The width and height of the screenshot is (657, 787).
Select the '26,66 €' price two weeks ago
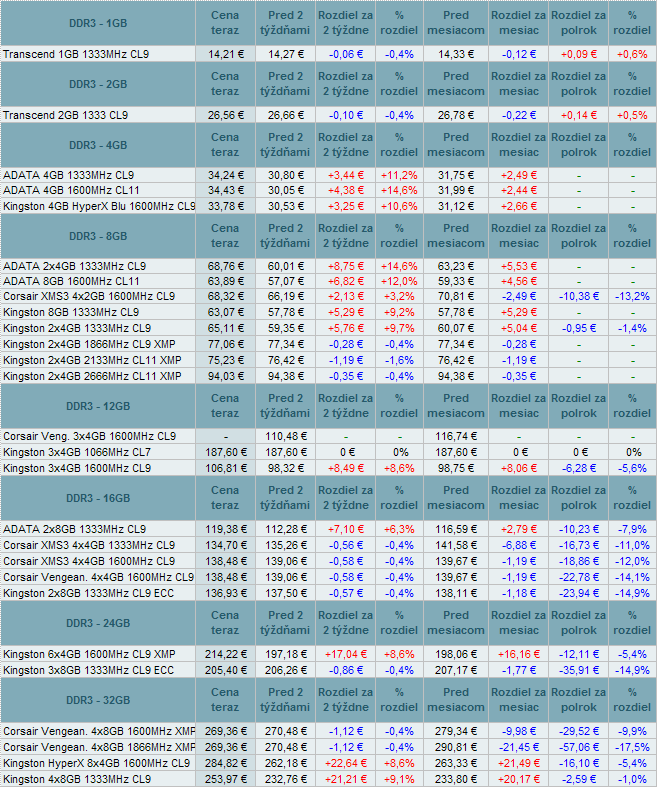tap(286, 115)
